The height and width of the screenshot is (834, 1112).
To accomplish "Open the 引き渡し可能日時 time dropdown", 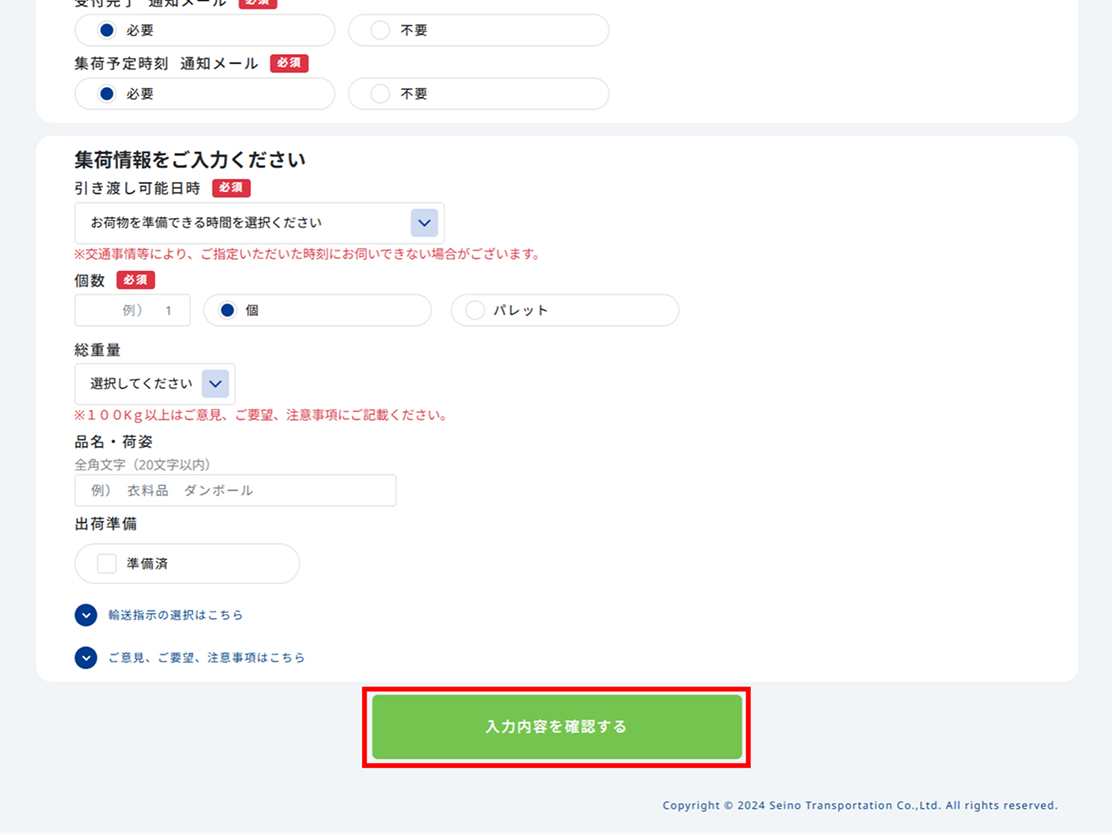I will point(260,223).
